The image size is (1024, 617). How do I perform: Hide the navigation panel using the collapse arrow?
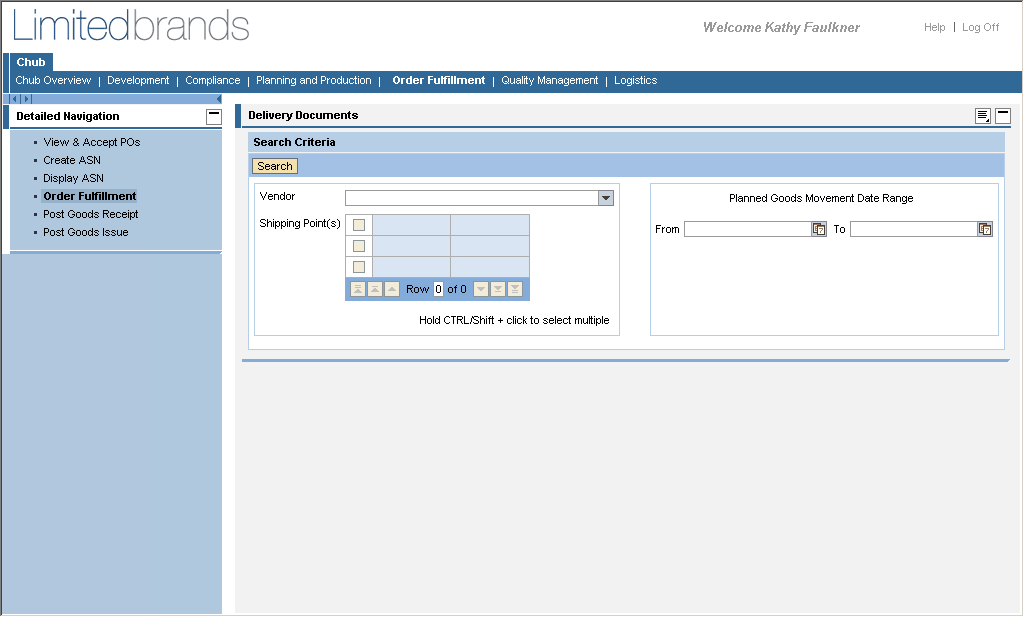pyautogui.click(x=219, y=99)
